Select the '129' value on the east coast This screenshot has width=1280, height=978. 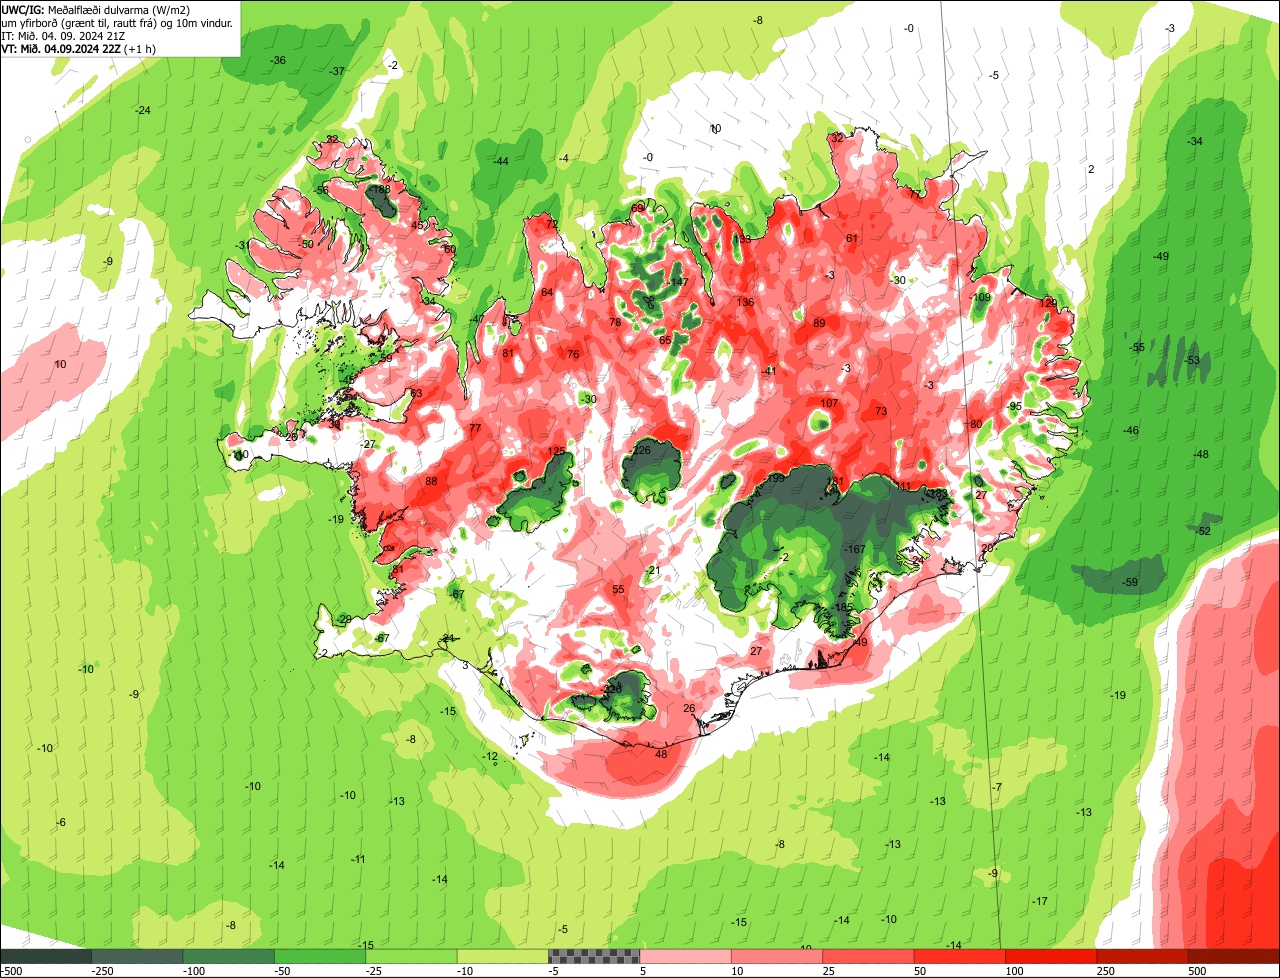(x=1048, y=303)
